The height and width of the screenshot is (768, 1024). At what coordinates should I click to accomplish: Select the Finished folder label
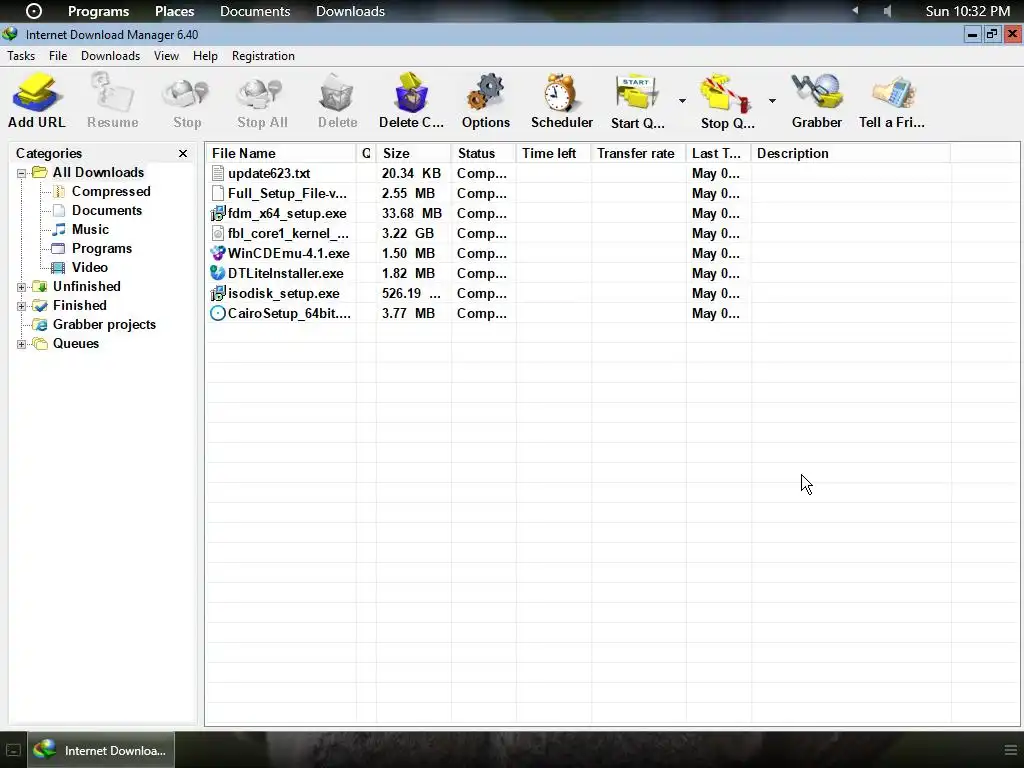pyautogui.click(x=80, y=305)
